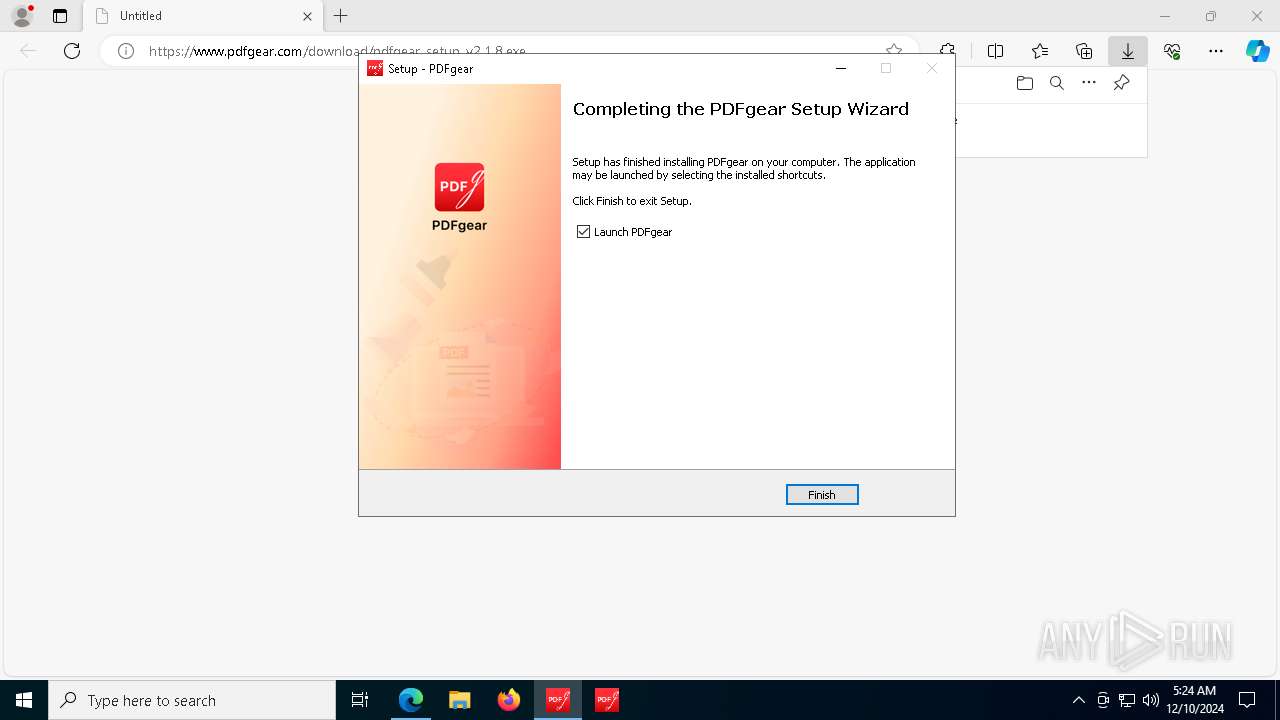Viewport: 1280px width, 720px height.
Task: Select second PDFgear taskbar icon
Action: pyautogui.click(x=607, y=700)
